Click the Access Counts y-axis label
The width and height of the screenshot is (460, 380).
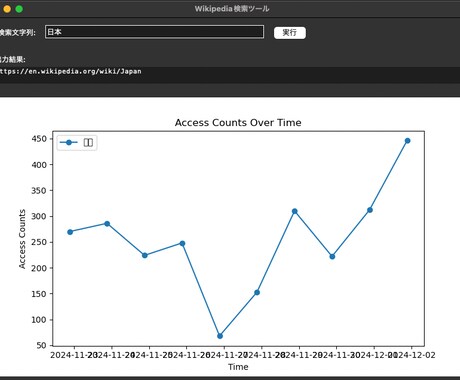pos(22,239)
